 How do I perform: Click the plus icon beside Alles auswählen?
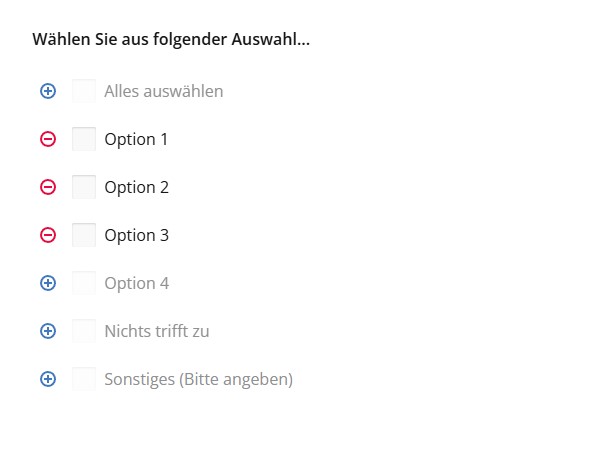(x=48, y=91)
